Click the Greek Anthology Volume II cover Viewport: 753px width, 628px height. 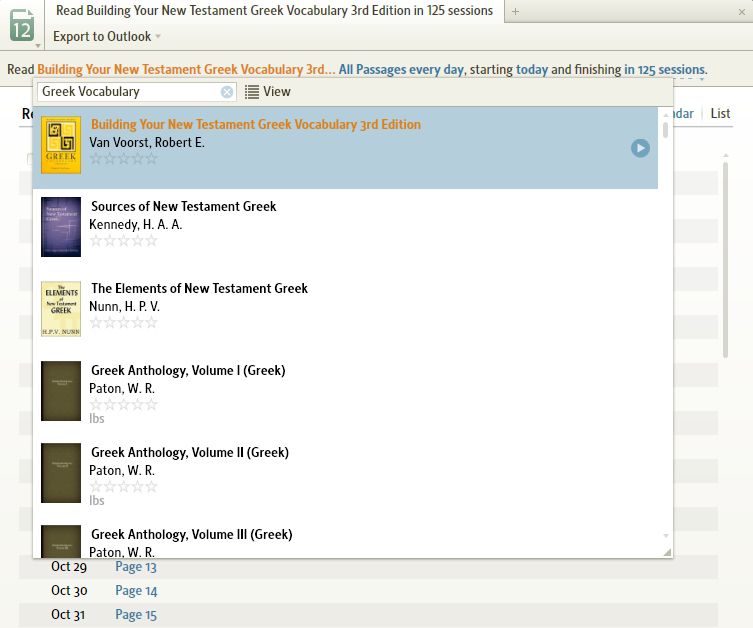point(61,473)
